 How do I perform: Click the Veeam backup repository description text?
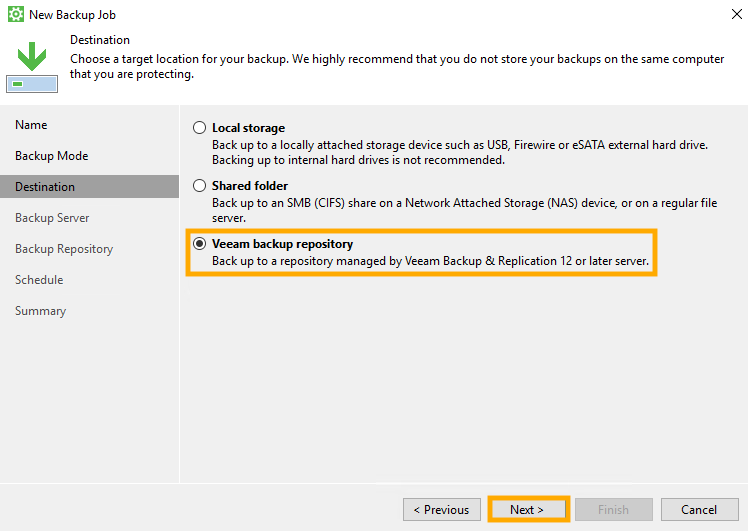[430, 262]
